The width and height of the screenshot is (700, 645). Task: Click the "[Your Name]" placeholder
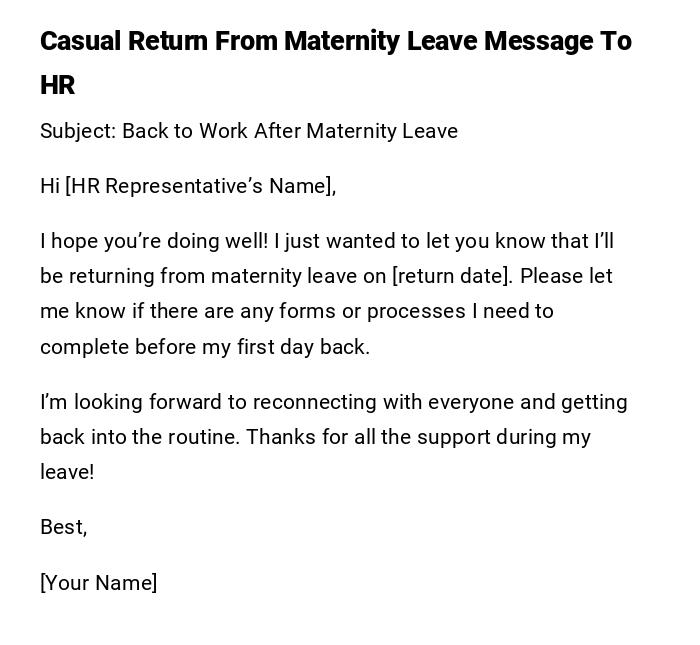(x=98, y=583)
